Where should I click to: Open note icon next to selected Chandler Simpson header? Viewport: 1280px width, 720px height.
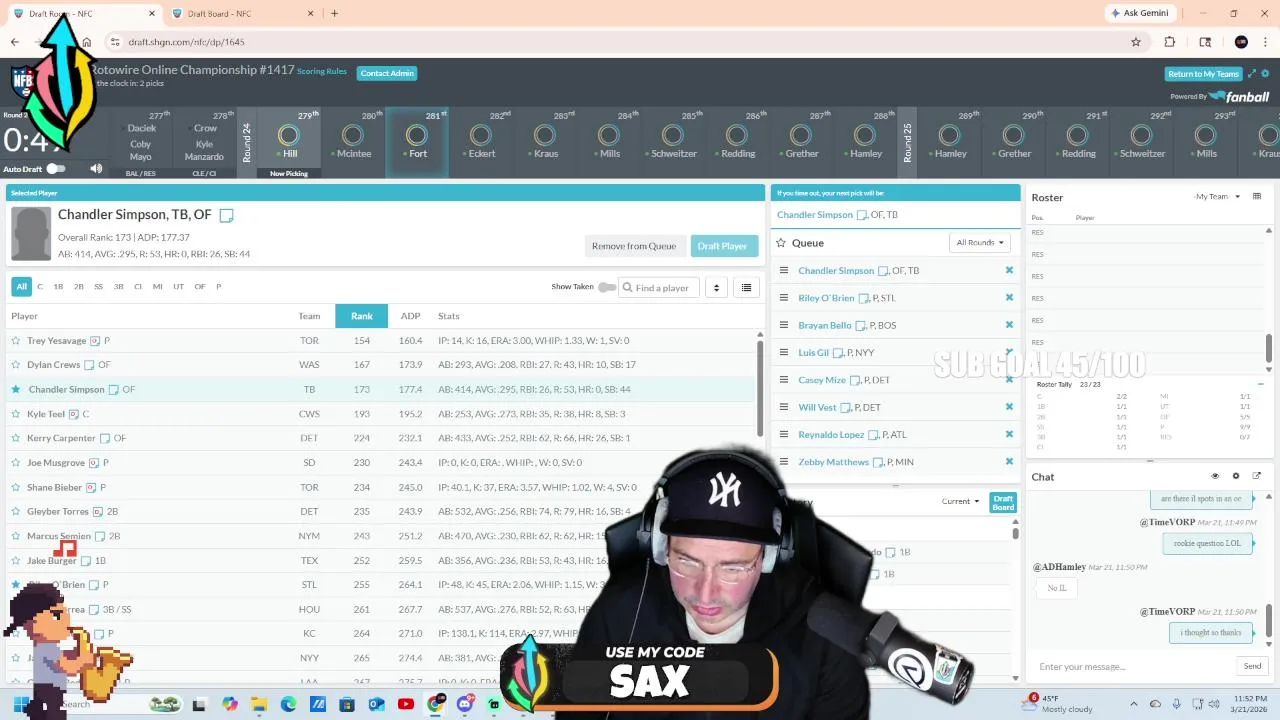[227, 215]
